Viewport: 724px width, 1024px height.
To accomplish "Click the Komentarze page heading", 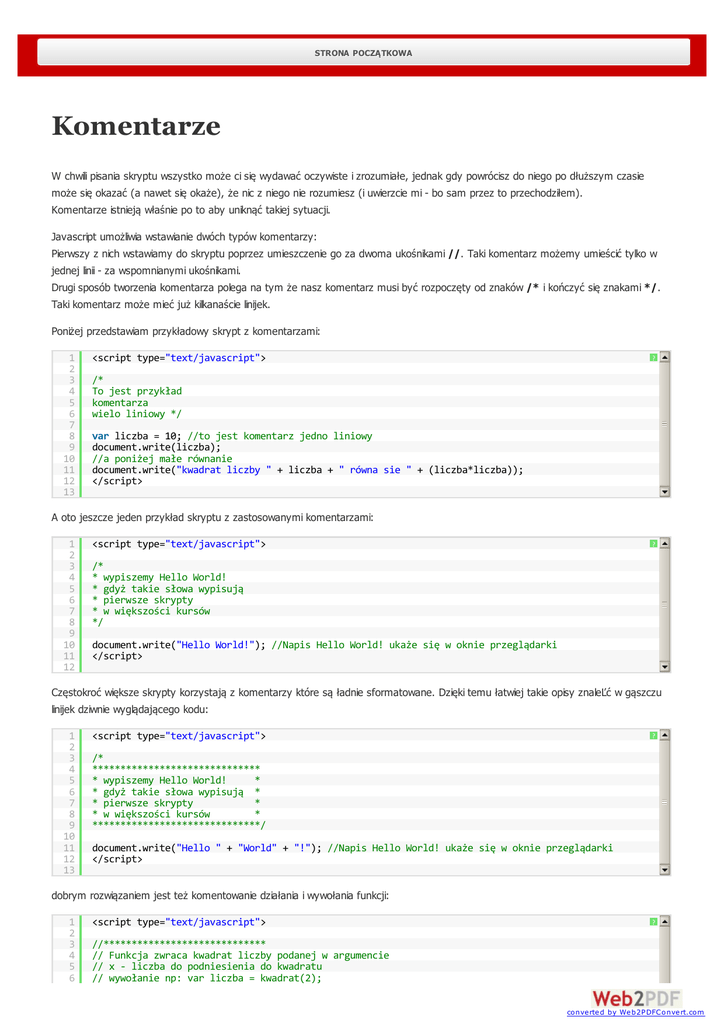I will (x=136, y=127).
